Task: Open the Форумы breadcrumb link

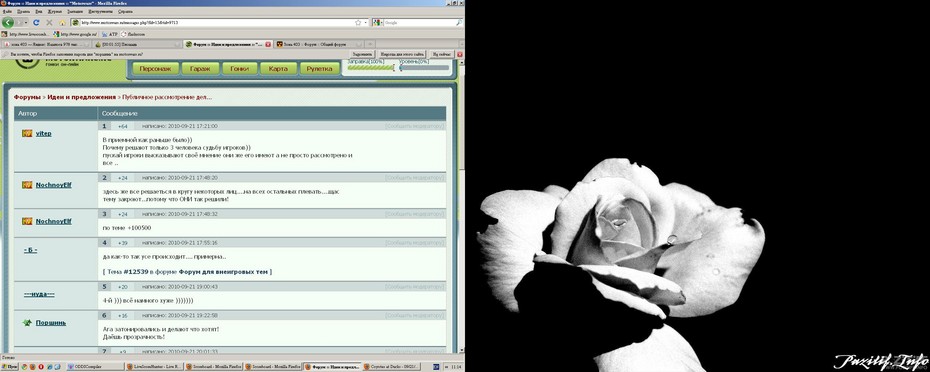Action: pos(27,97)
